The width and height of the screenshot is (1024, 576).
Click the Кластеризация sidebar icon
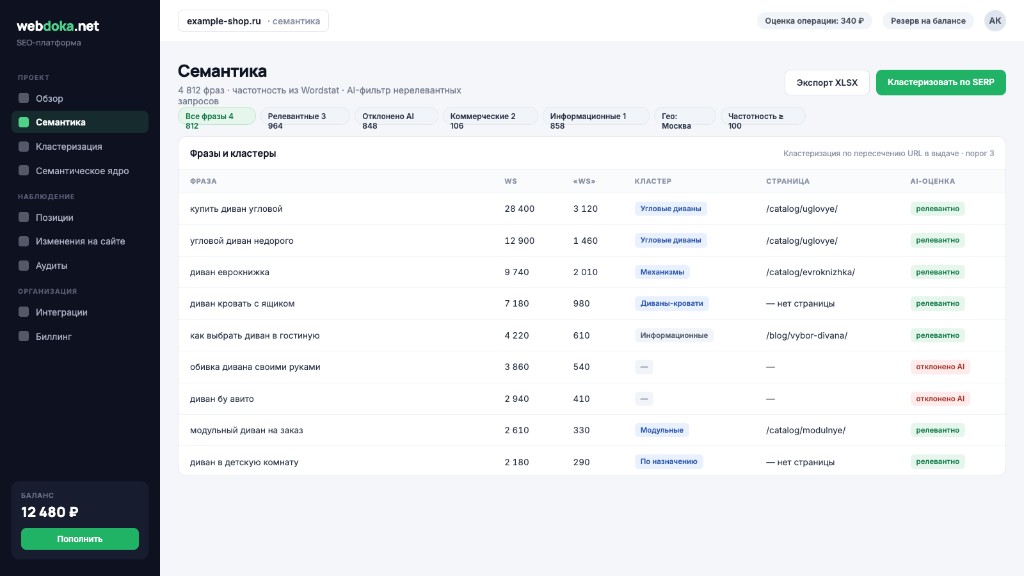(x=24, y=146)
